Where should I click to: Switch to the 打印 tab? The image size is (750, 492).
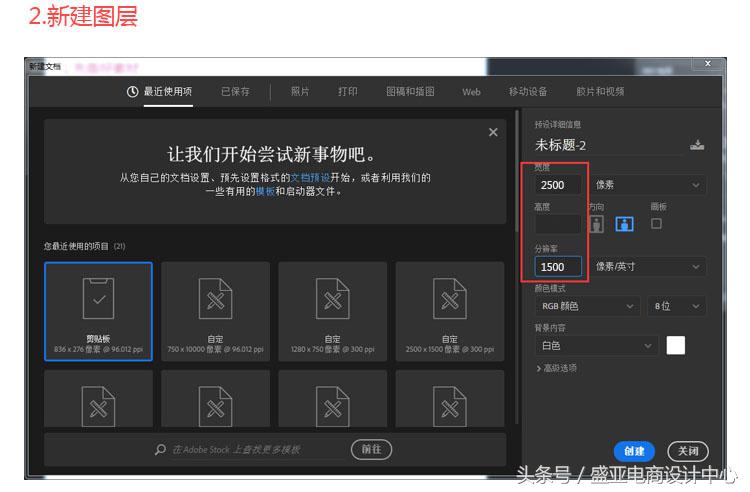coord(348,92)
